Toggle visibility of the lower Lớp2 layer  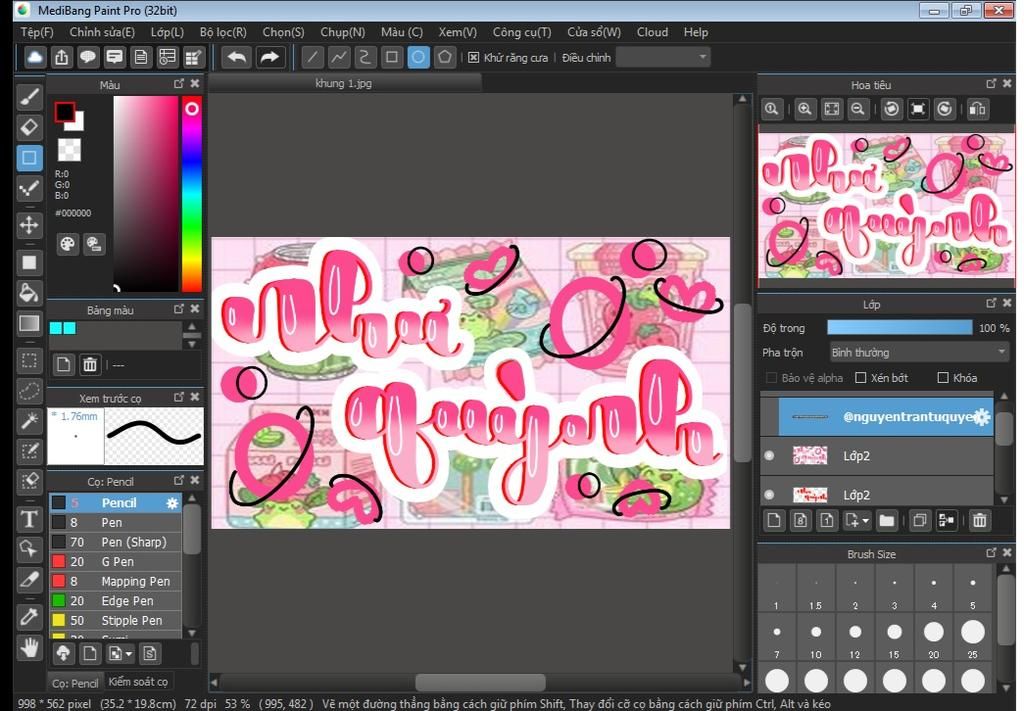tap(769, 495)
